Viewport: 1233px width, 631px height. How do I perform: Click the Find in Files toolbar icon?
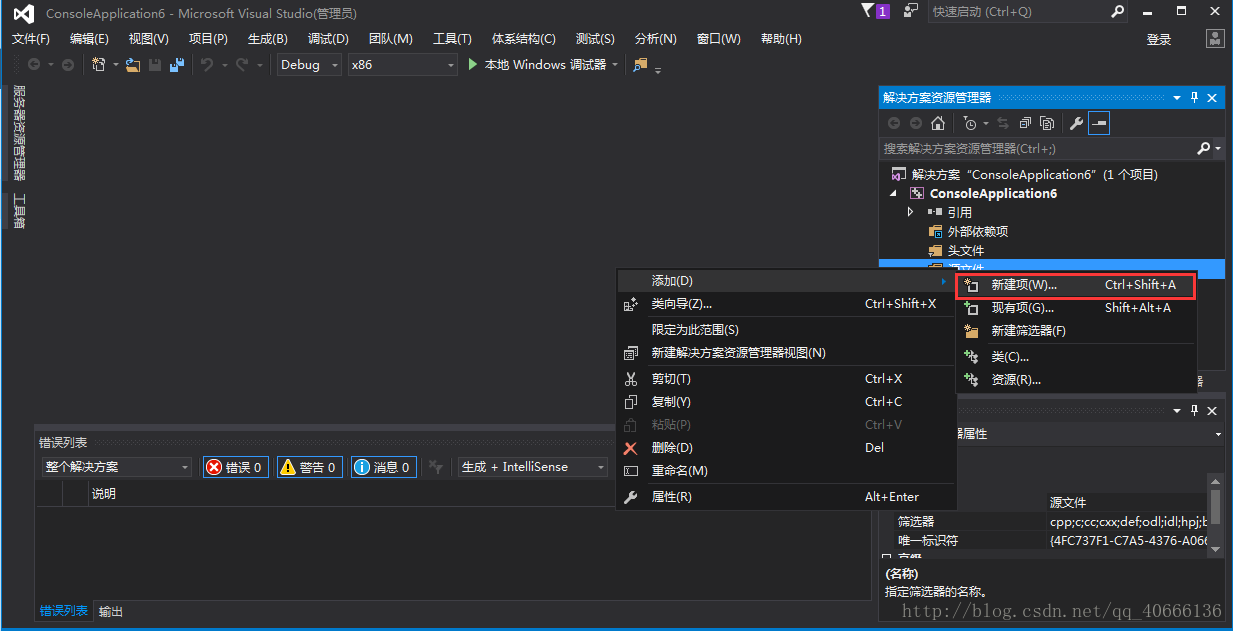tap(640, 65)
